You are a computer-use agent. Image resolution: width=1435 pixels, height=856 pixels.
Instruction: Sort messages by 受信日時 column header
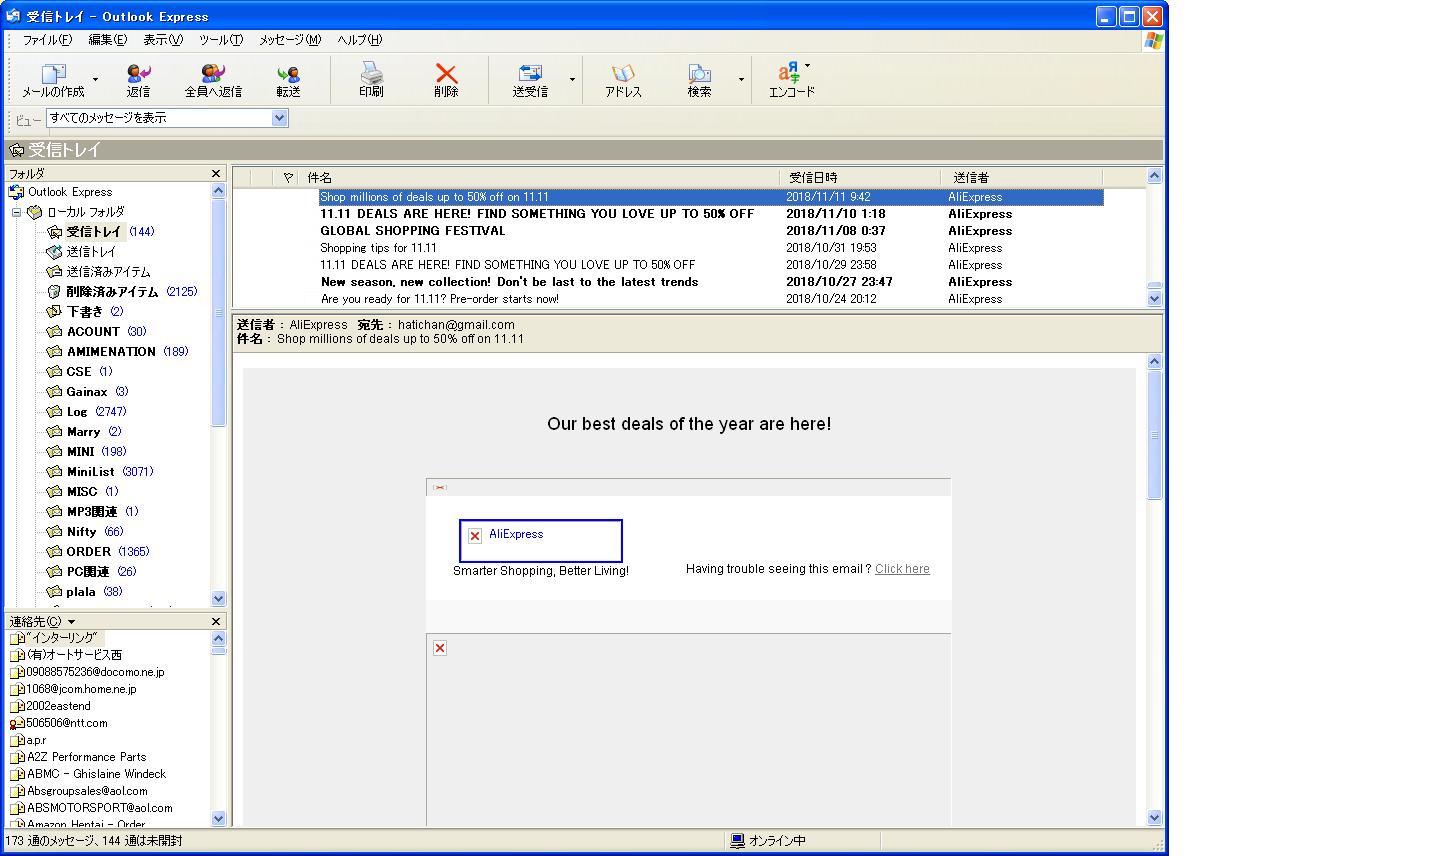coord(858,177)
